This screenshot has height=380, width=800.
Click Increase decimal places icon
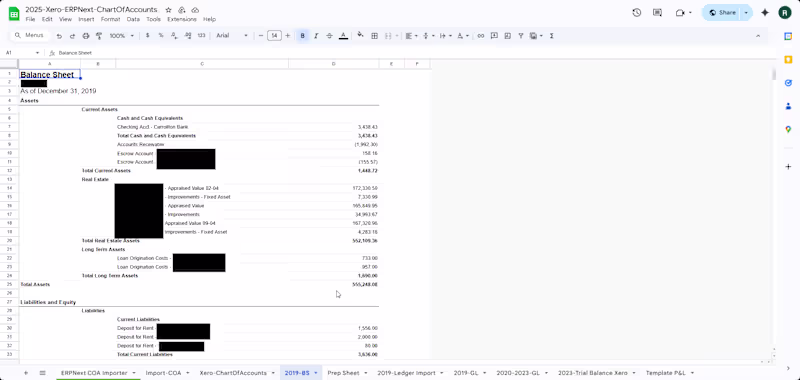click(187, 36)
